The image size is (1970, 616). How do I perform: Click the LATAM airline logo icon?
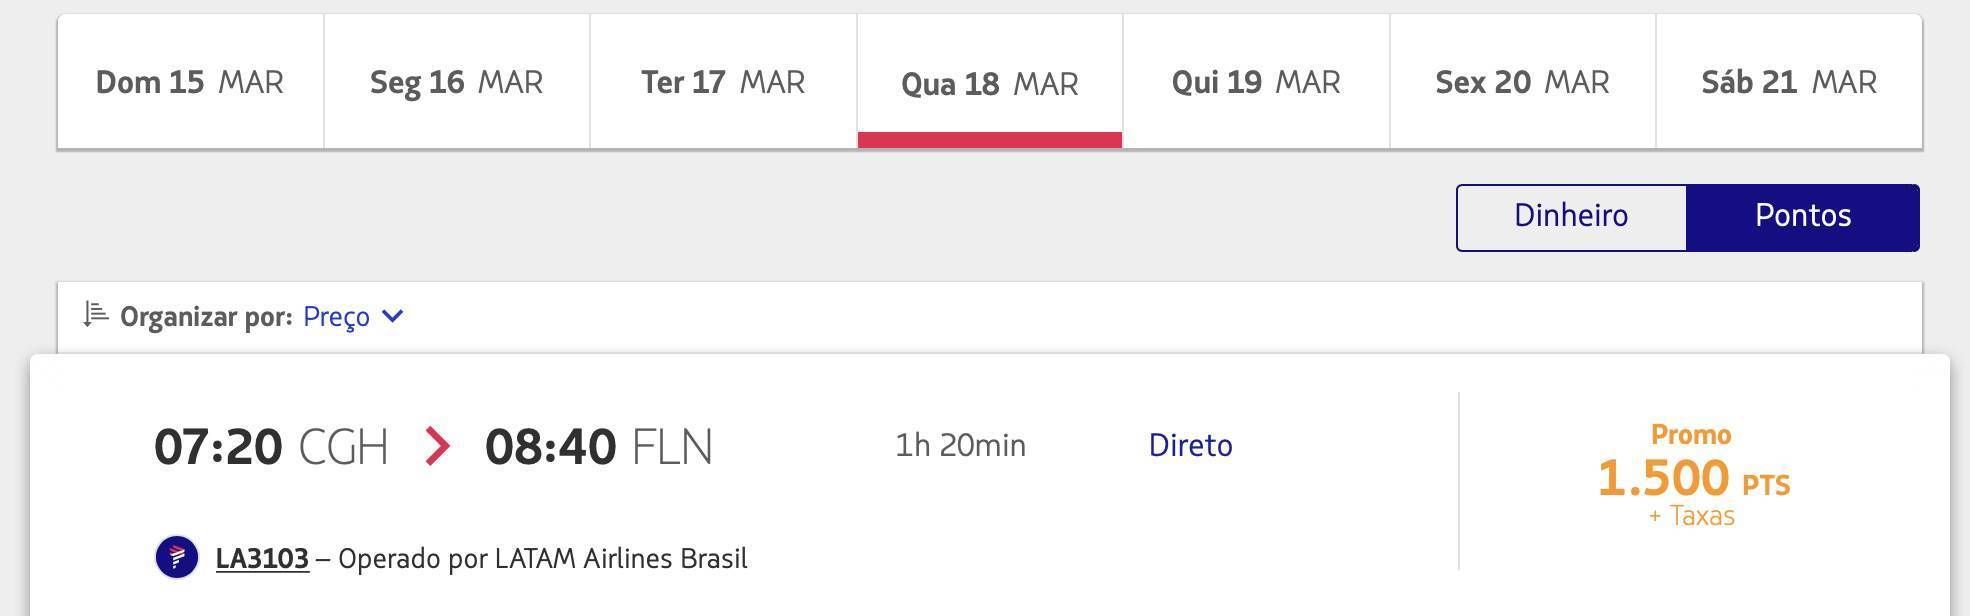pyautogui.click(x=177, y=557)
